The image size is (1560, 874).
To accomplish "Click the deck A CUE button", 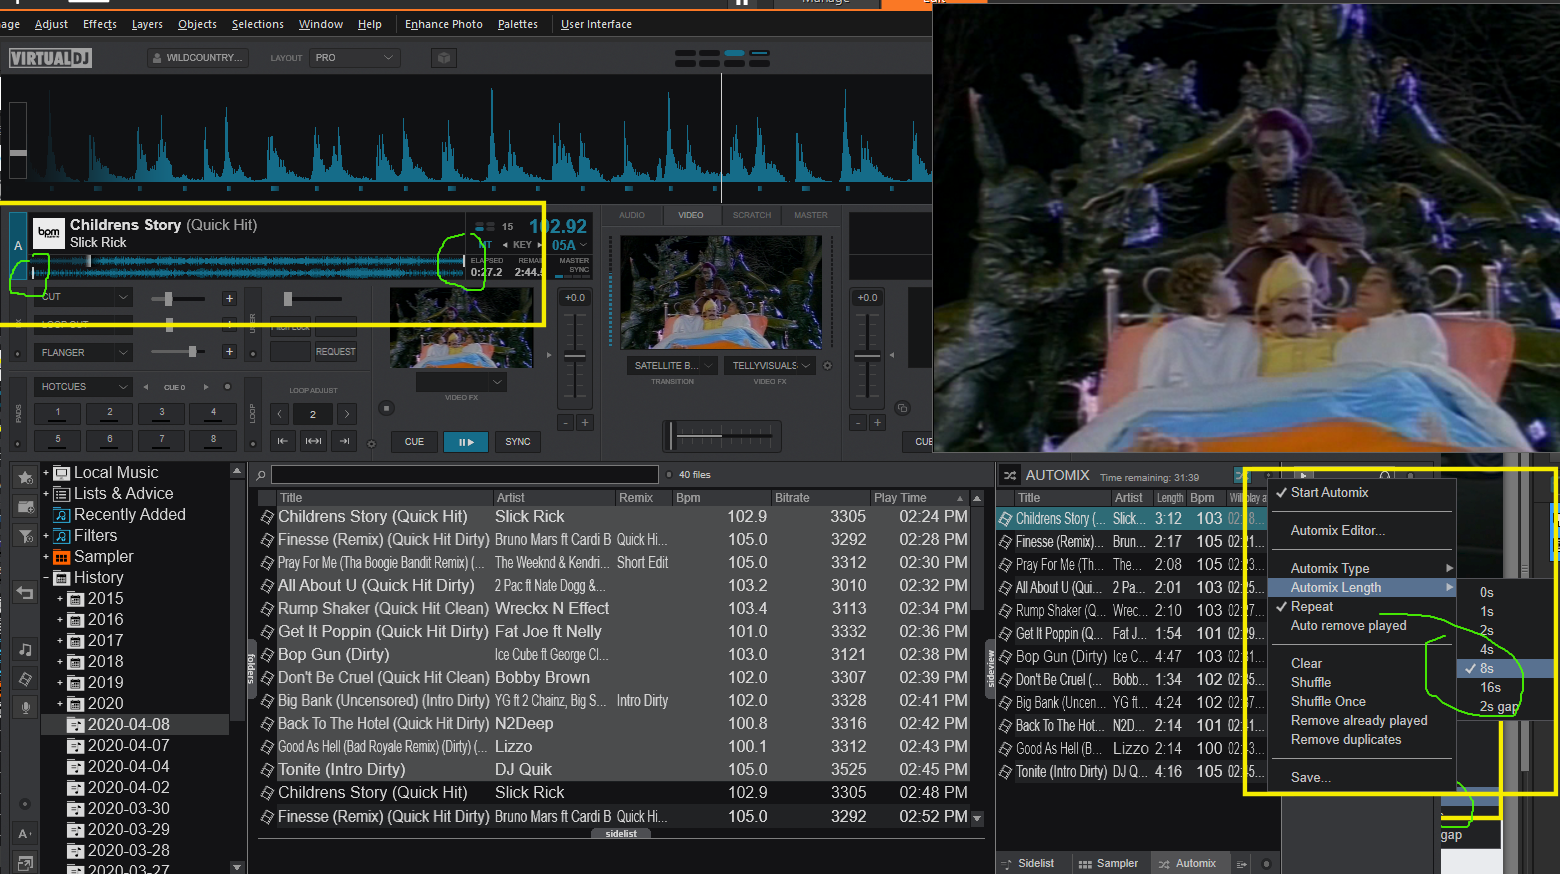I will [x=414, y=442].
